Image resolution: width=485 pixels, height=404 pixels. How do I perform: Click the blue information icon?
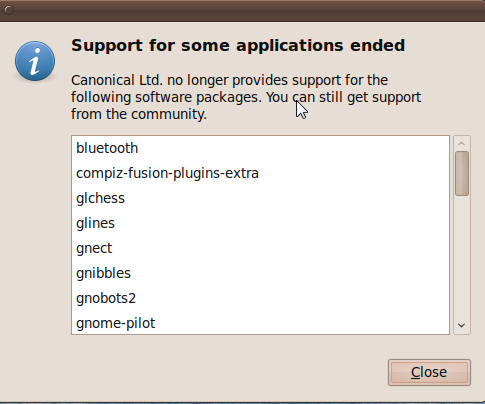pos(35,61)
